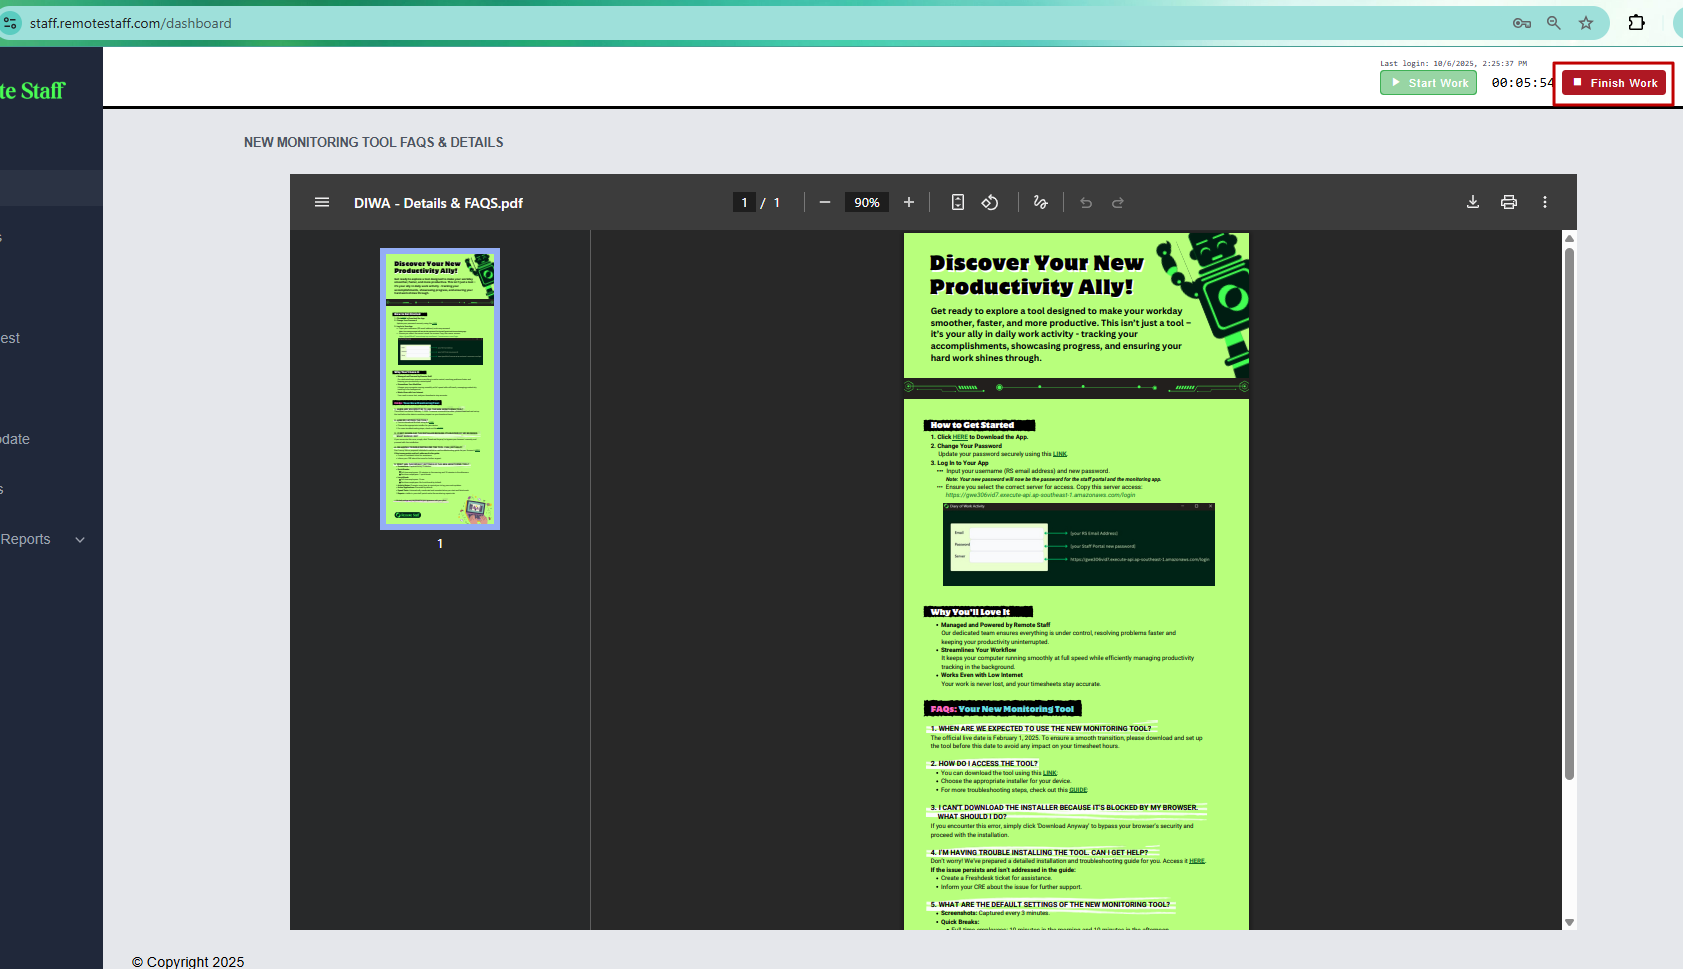Open LINK under How Do I Access
The height and width of the screenshot is (969, 1683).
(1050, 773)
